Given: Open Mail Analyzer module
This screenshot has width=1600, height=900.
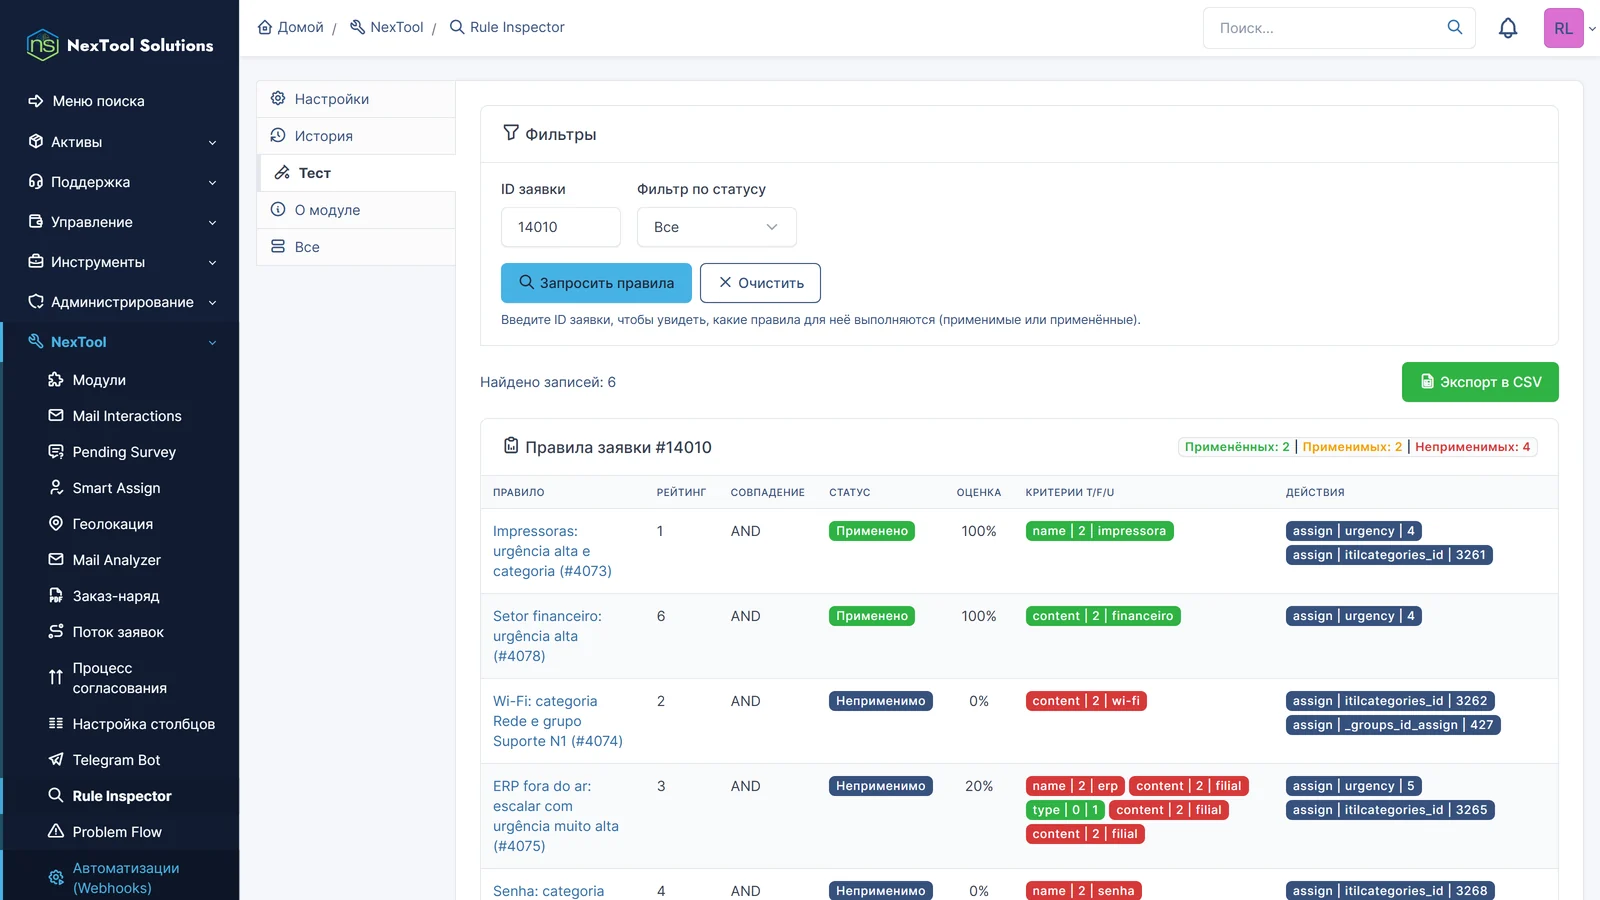Looking at the screenshot, I should pos(116,560).
